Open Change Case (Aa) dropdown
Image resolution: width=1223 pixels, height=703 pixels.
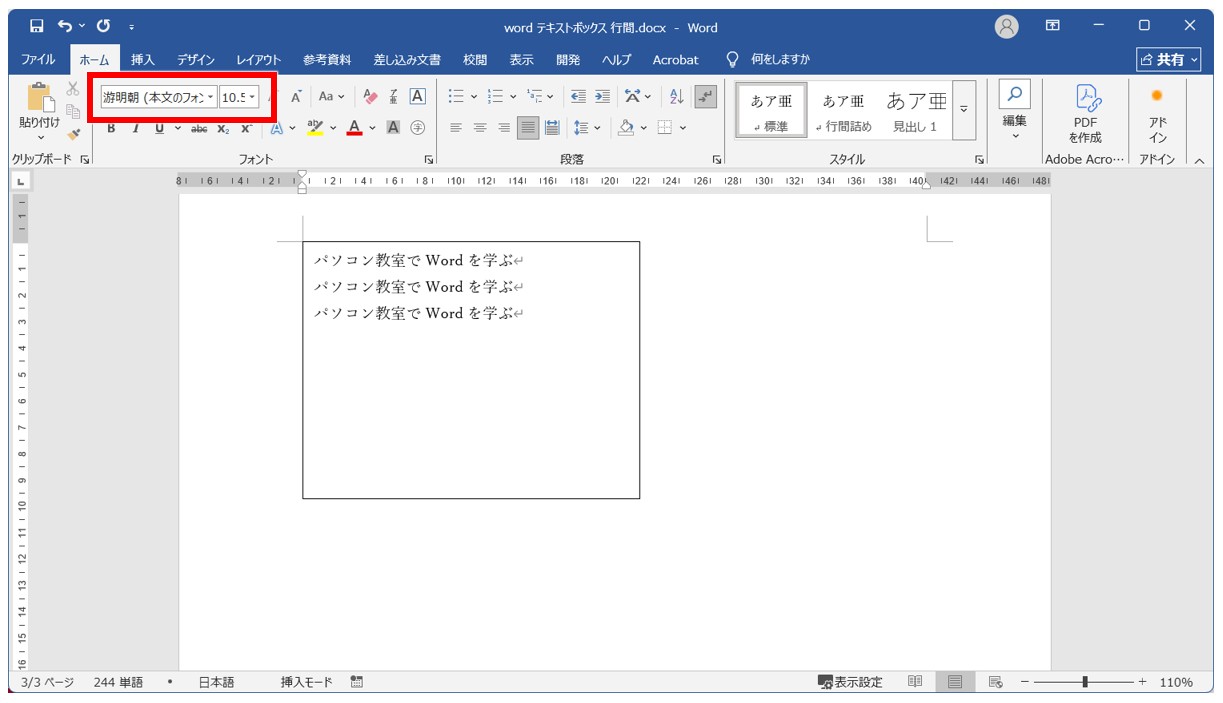pos(331,97)
